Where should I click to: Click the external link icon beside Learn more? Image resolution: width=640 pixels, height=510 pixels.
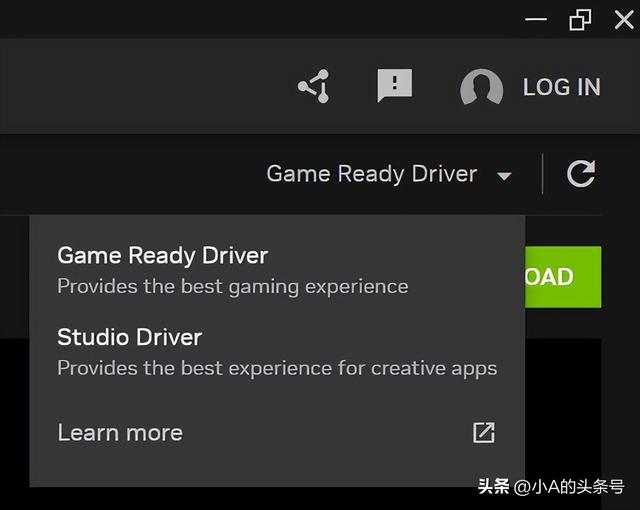click(484, 432)
